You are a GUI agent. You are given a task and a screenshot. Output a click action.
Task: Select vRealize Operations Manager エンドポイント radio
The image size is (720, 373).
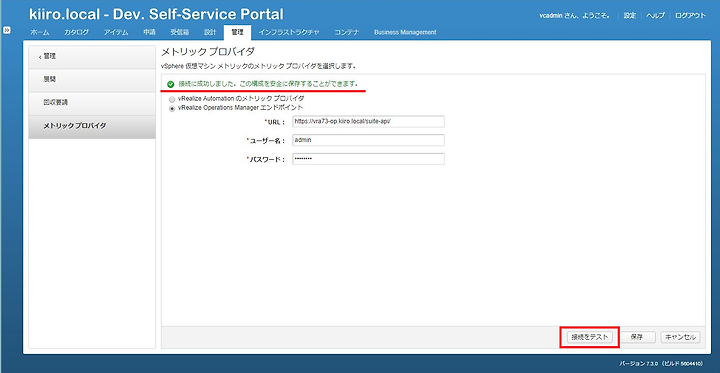(172, 109)
